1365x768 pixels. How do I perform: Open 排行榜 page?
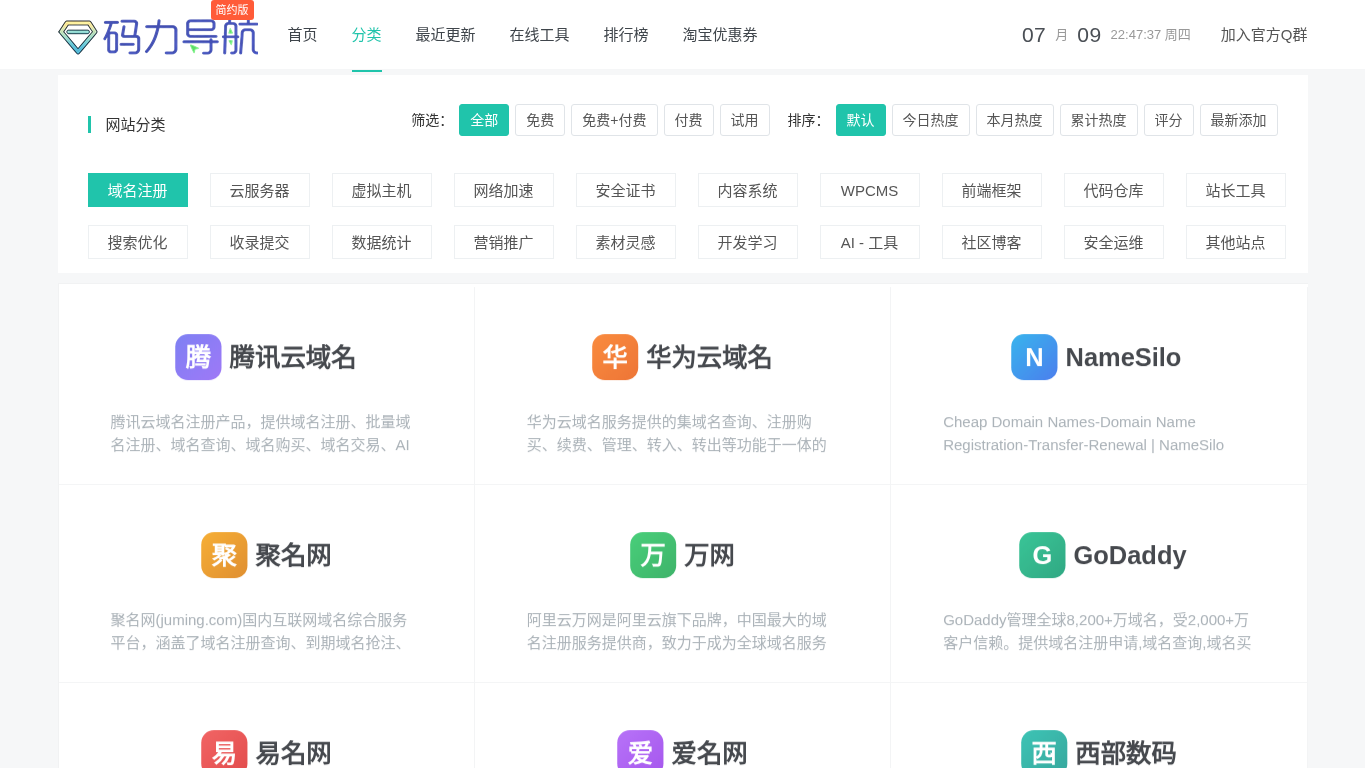(626, 35)
